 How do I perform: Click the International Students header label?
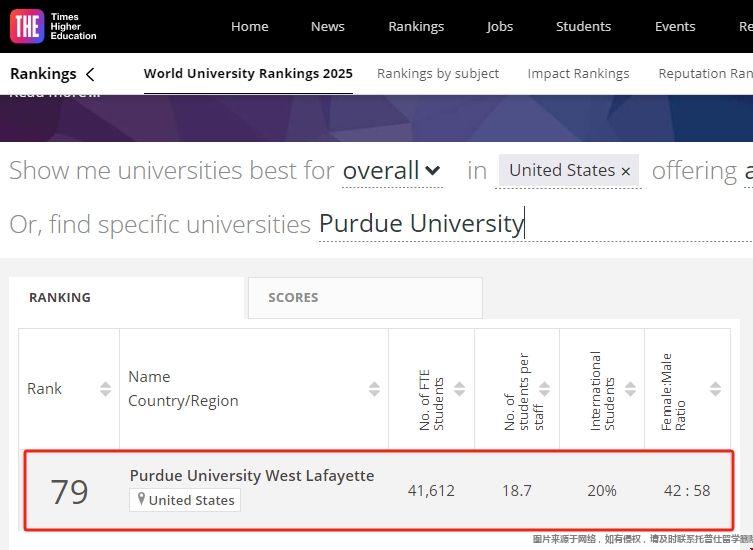(x=602, y=391)
